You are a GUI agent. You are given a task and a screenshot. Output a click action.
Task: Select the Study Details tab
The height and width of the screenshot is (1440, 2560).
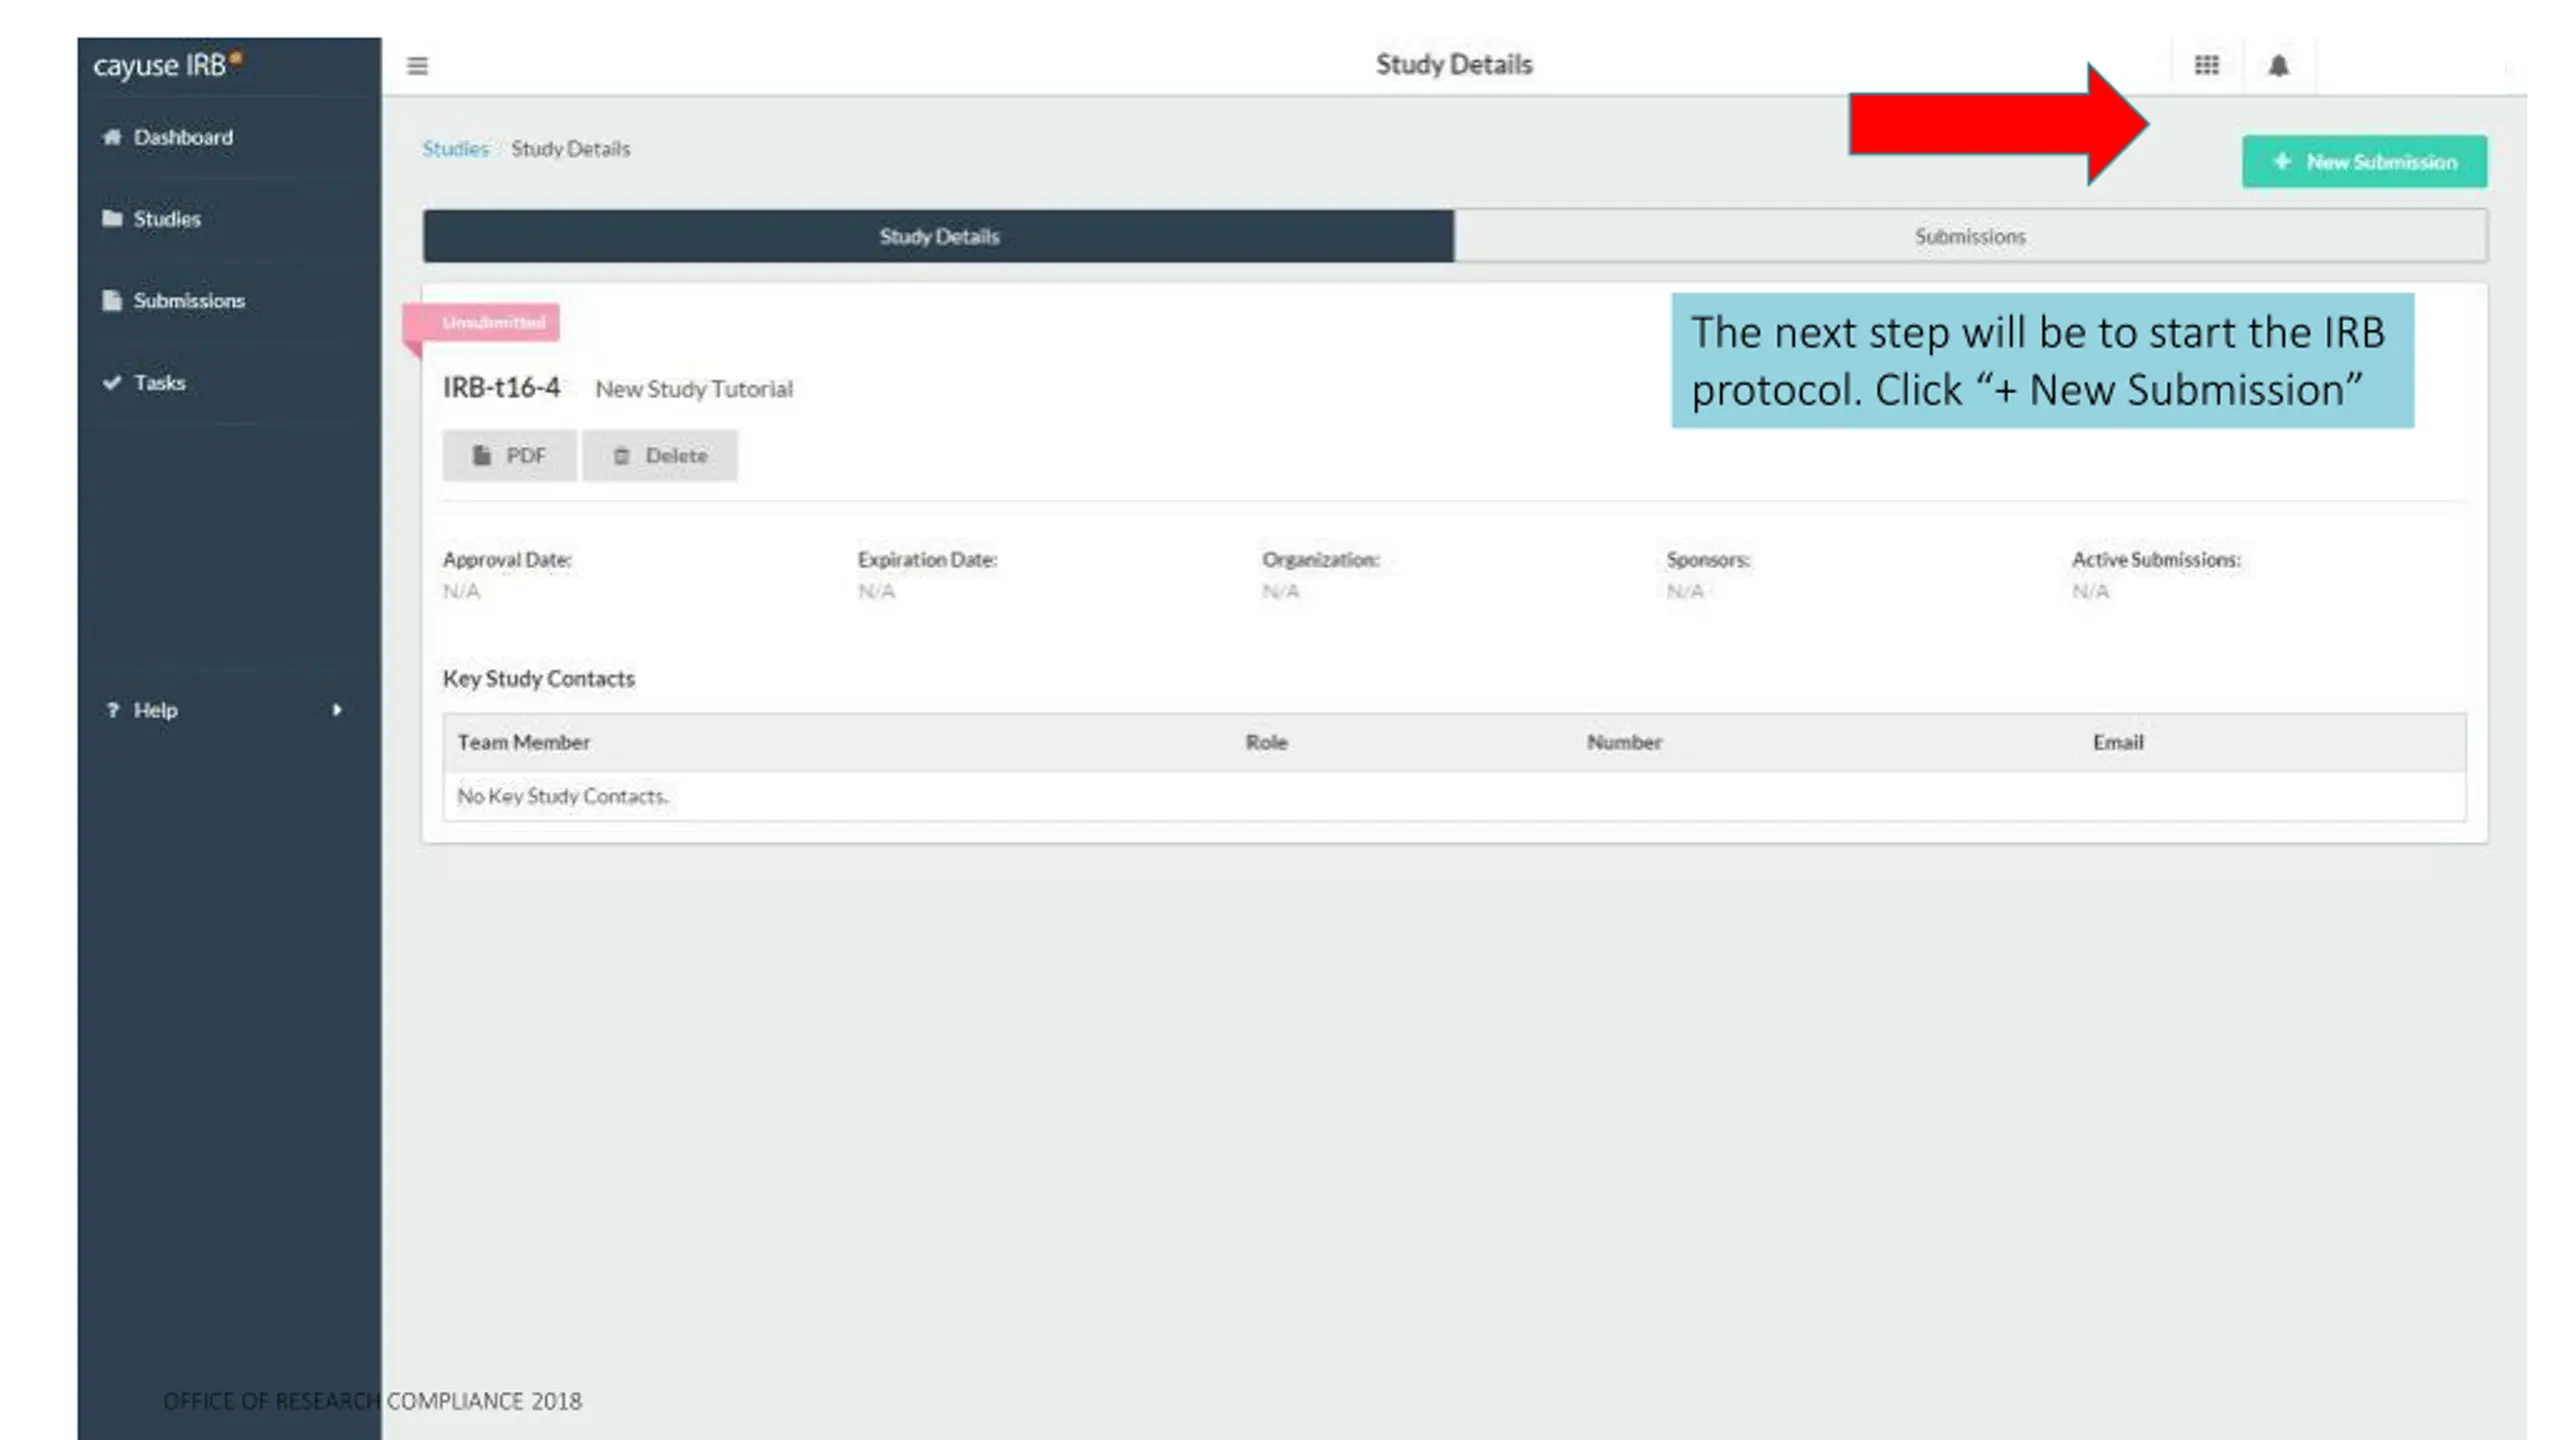[938, 237]
